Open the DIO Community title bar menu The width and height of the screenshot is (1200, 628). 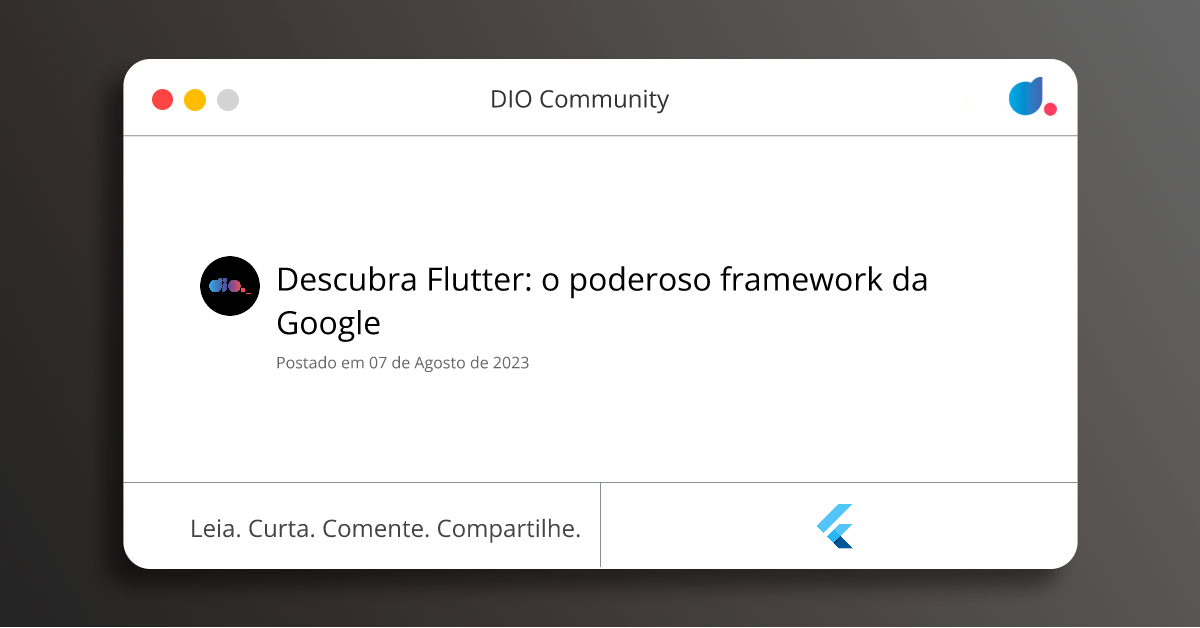(580, 99)
